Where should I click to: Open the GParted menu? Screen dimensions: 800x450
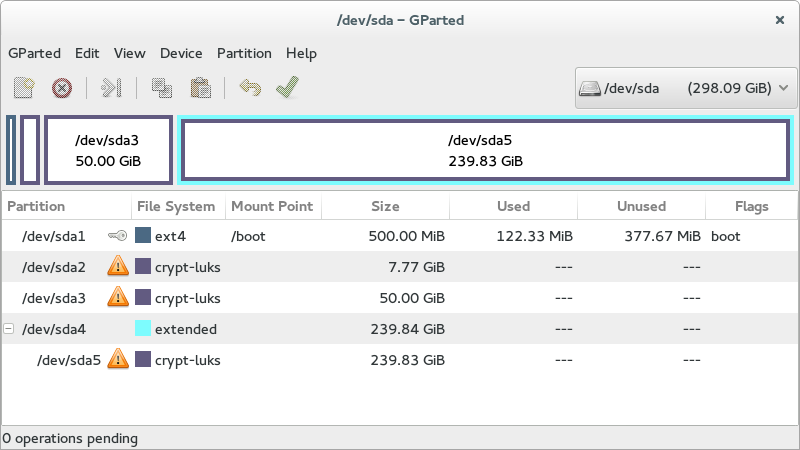[x=34, y=53]
